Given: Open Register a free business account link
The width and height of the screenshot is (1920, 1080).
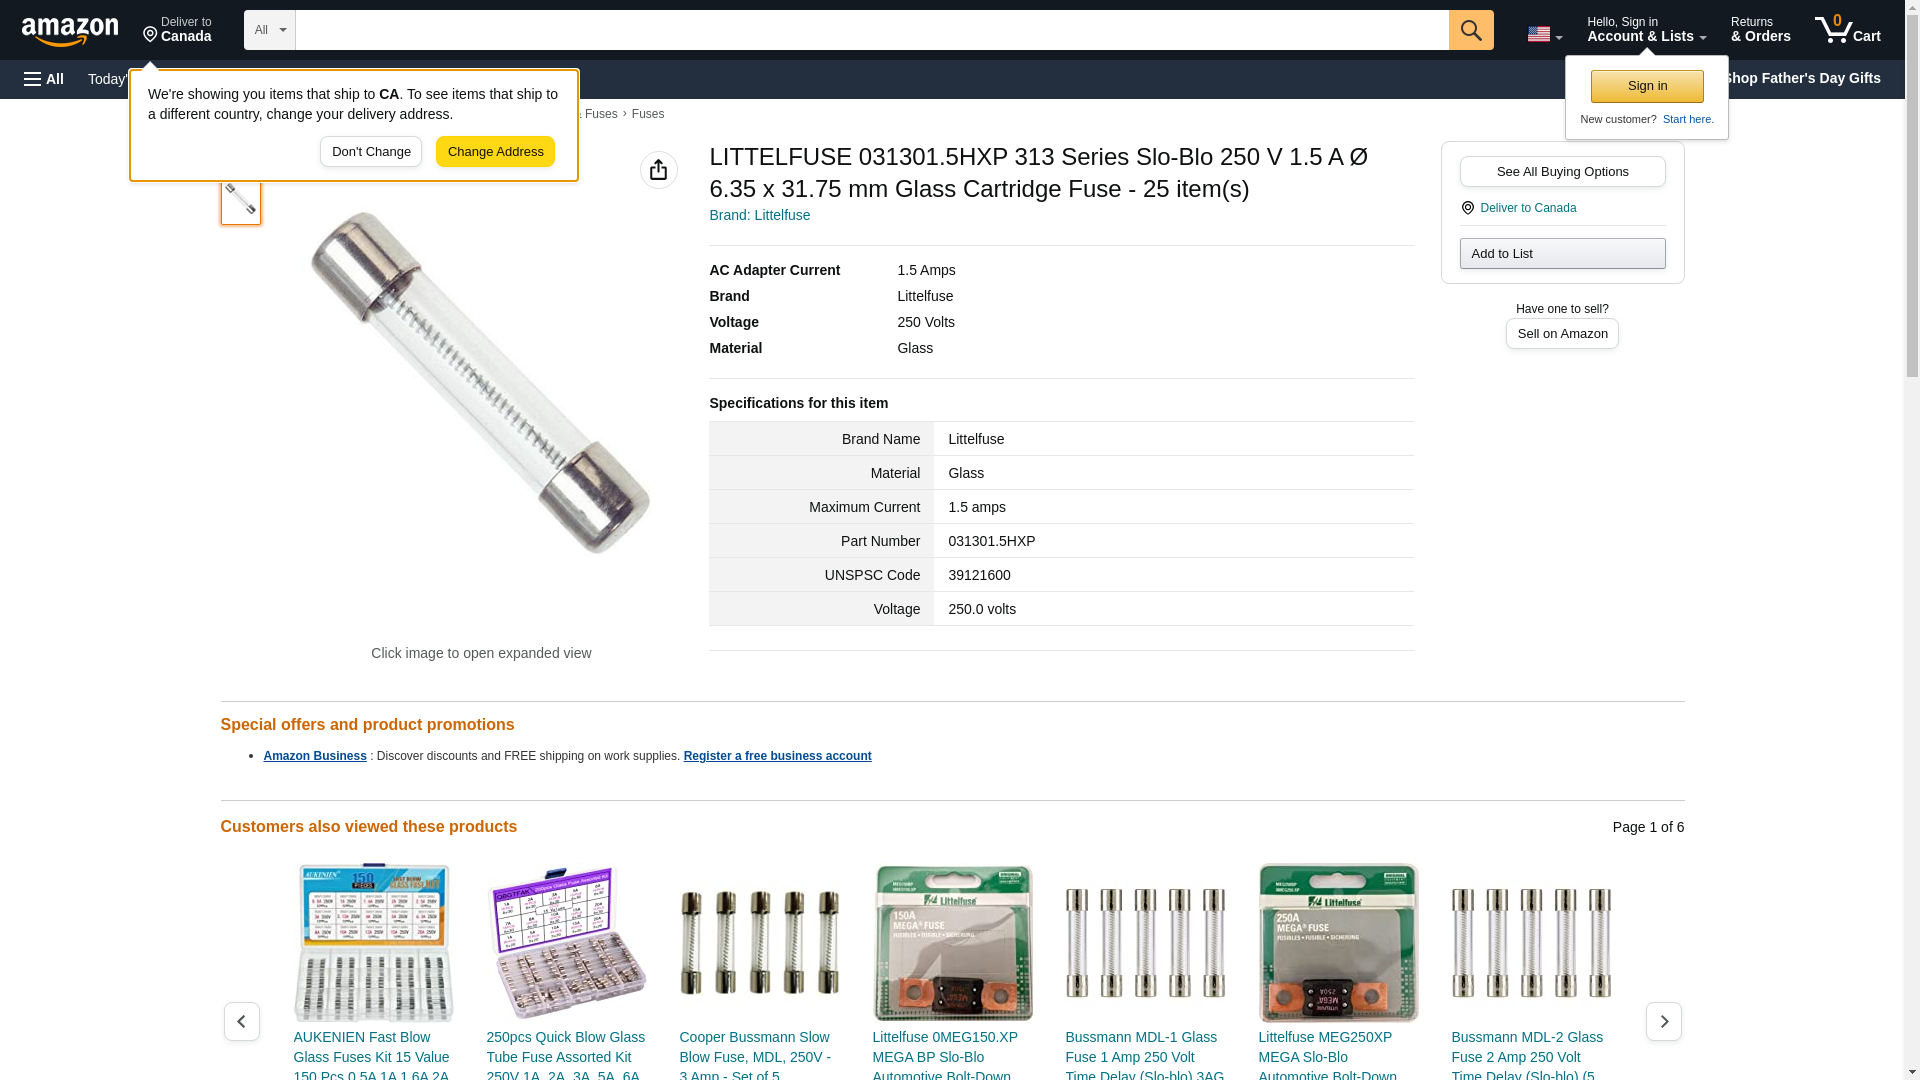Looking at the screenshot, I should click(x=777, y=756).
